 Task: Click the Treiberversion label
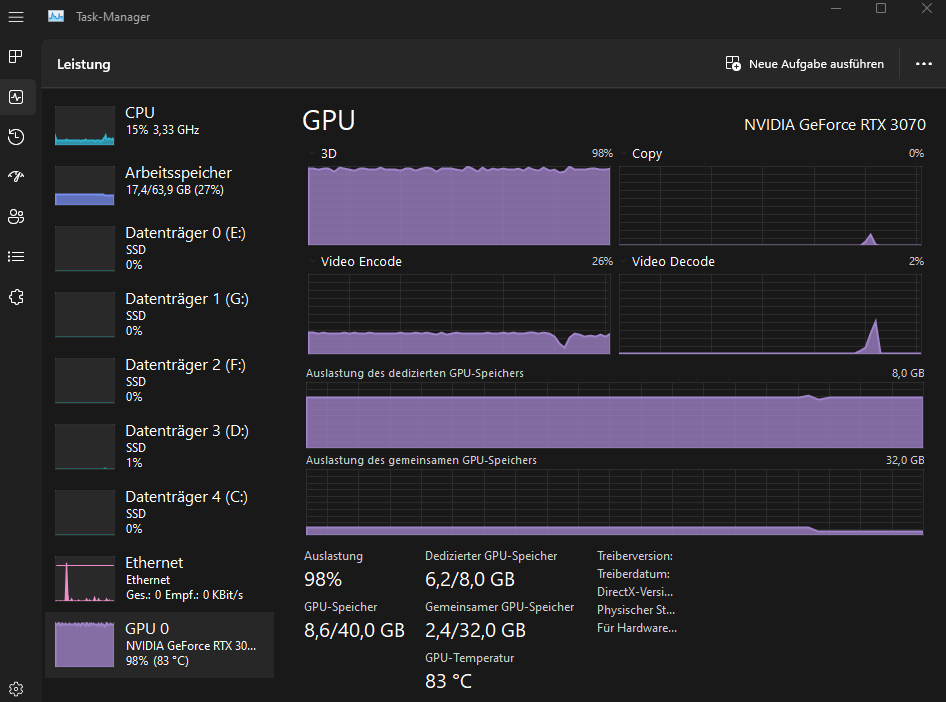point(635,556)
